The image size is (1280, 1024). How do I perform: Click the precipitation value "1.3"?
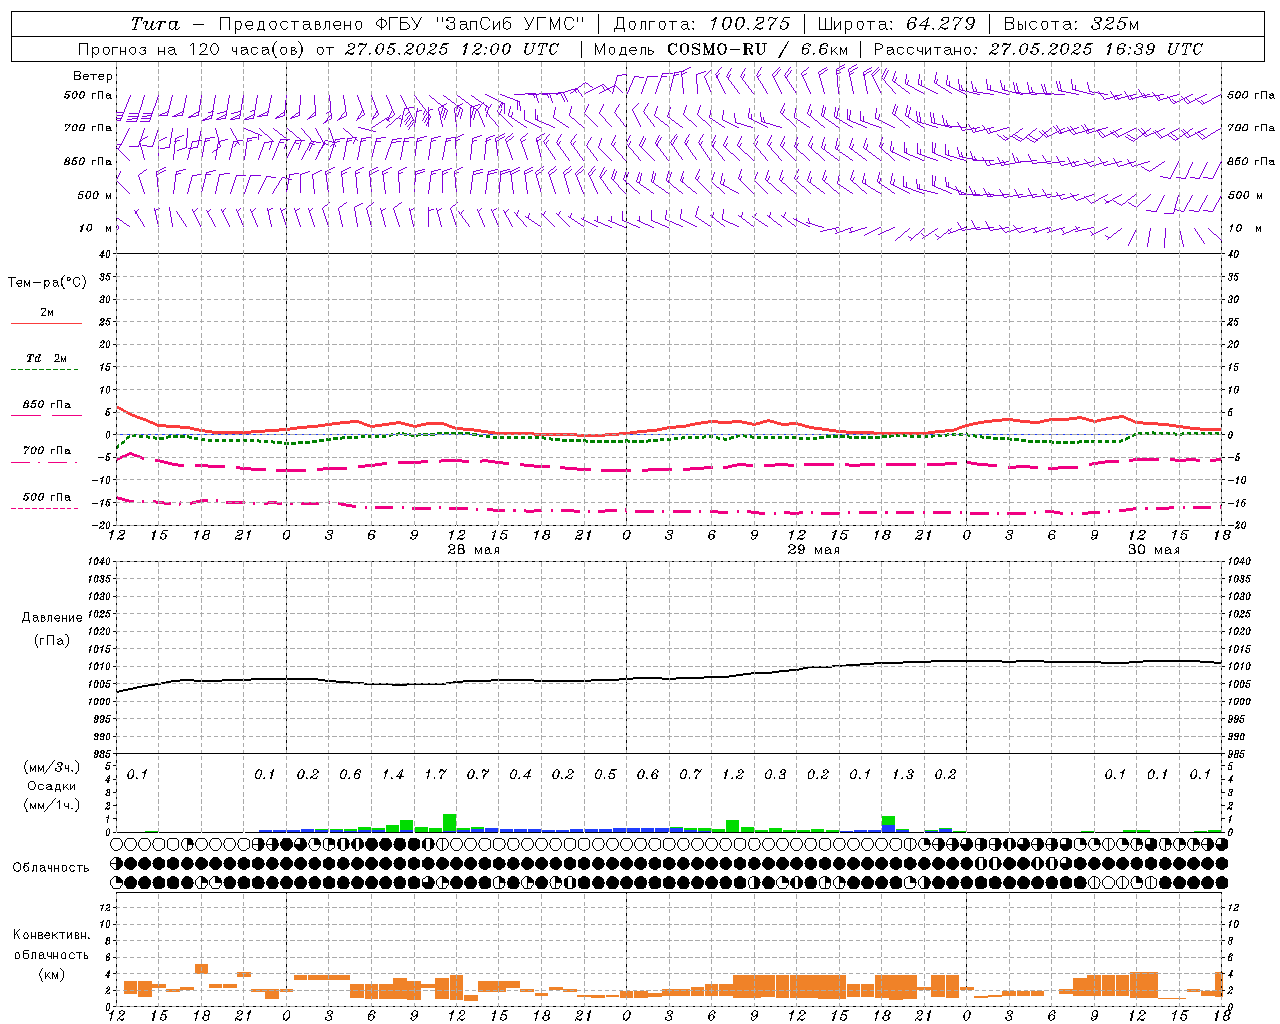(903, 775)
